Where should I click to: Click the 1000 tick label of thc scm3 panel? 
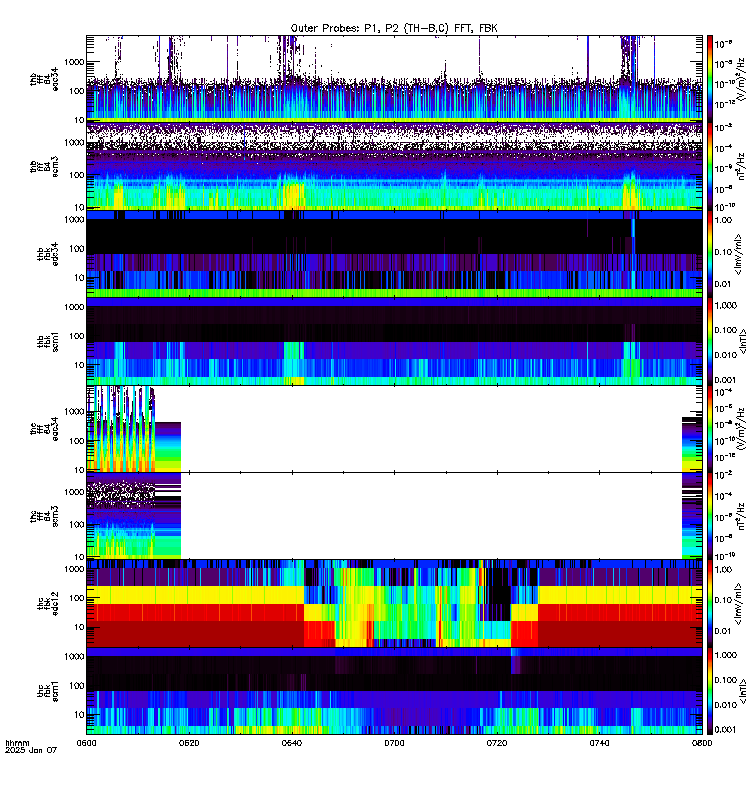coord(74,492)
